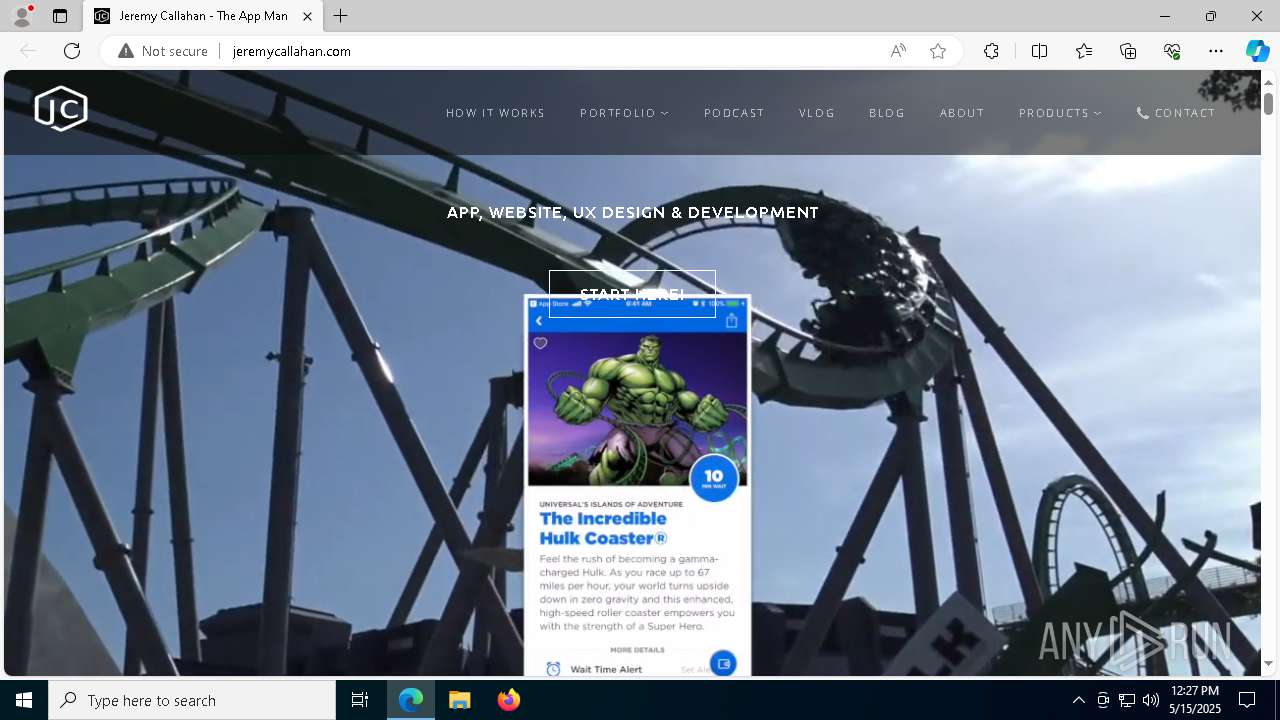The image size is (1280, 720).
Task: Open the tab actions menu
Action: [x=60, y=16]
